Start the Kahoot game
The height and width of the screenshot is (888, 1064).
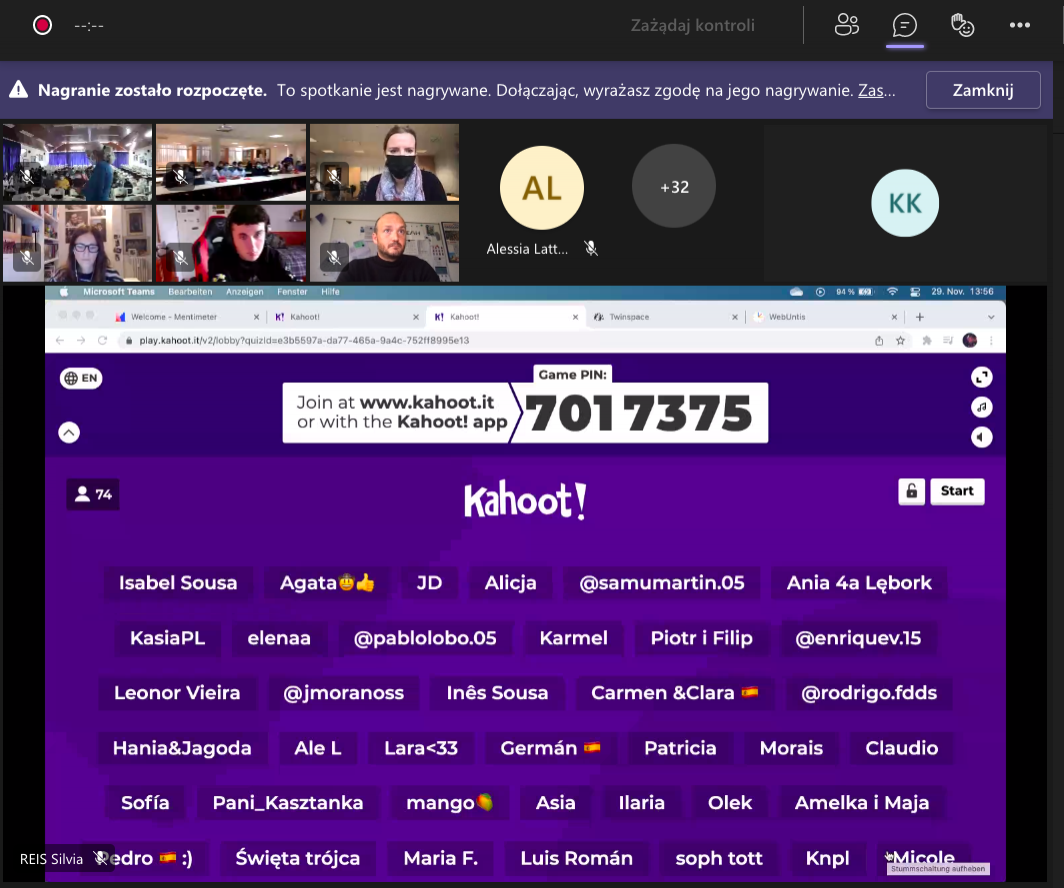(x=957, y=491)
